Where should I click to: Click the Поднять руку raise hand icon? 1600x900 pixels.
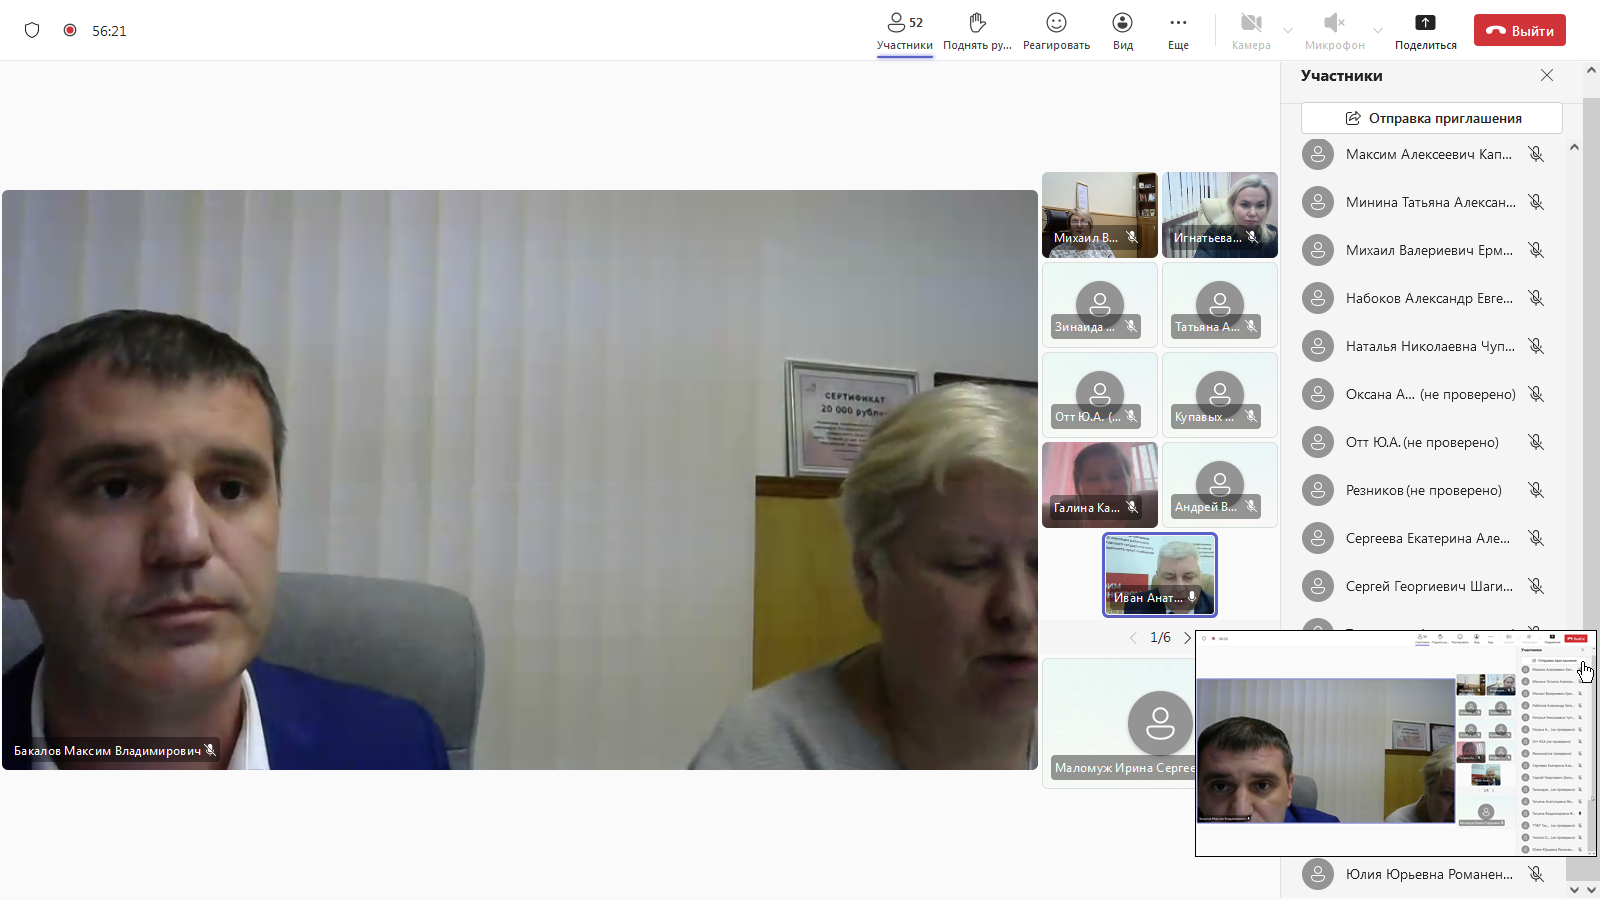[x=977, y=23]
